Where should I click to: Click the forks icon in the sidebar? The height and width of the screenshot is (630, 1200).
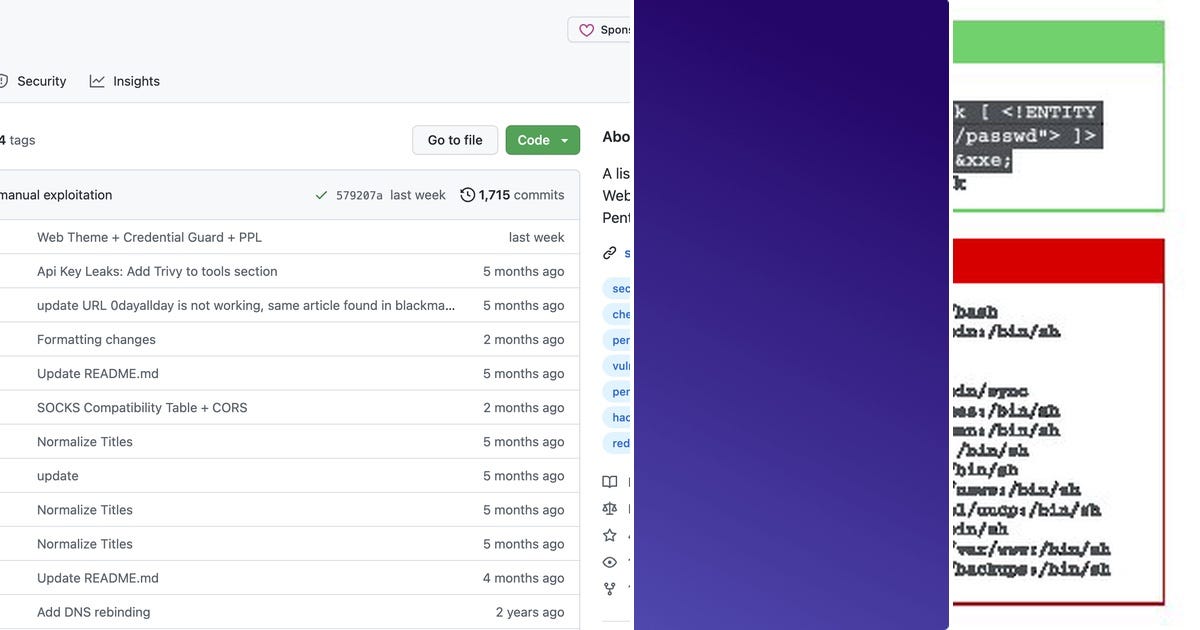pyautogui.click(x=610, y=588)
